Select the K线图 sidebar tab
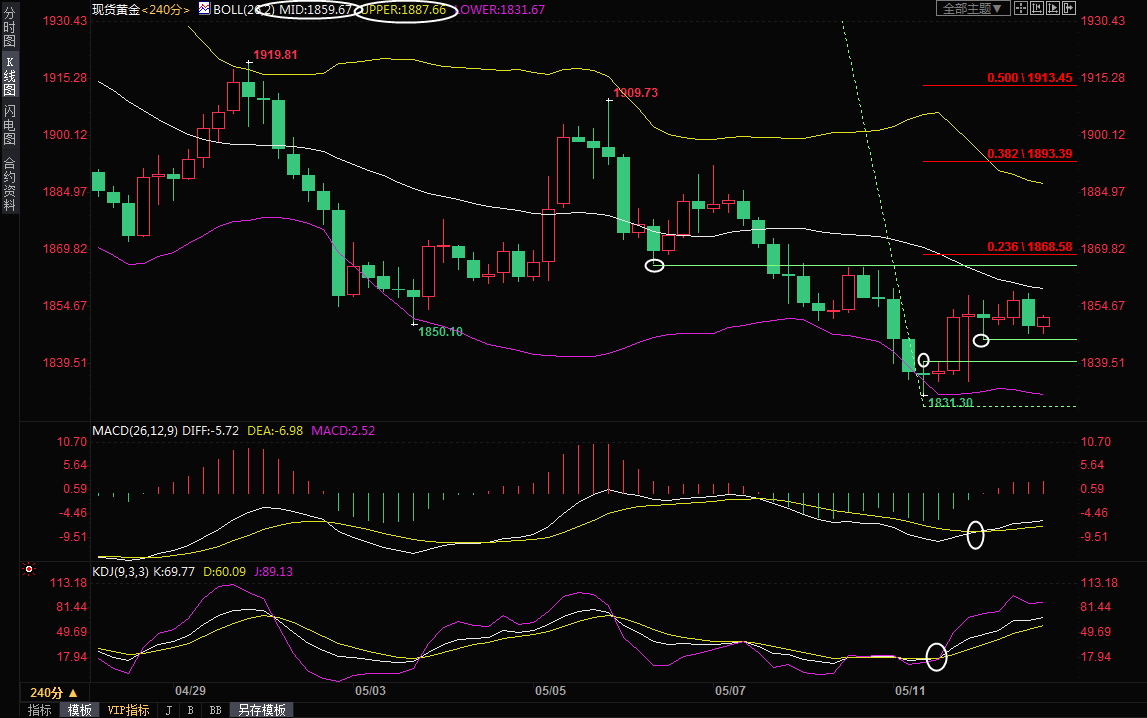This screenshot has height=718, width=1147. pyautogui.click(x=9, y=76)
